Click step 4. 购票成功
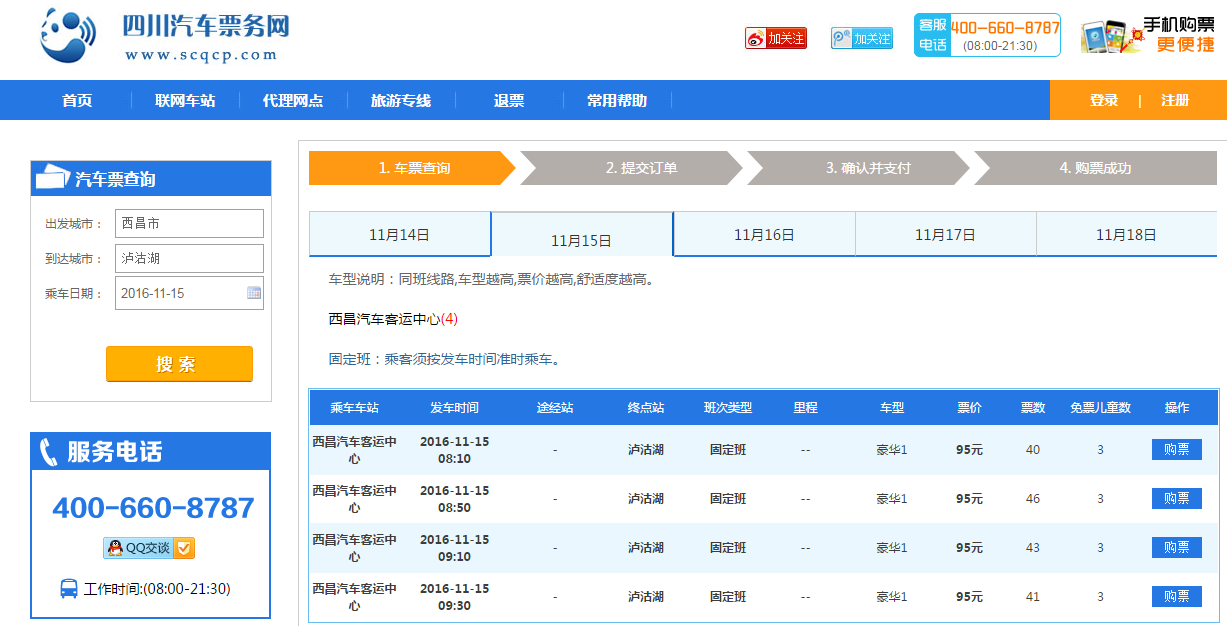The height and width of the screenshot is (626, 1227). click(1096, 168)
